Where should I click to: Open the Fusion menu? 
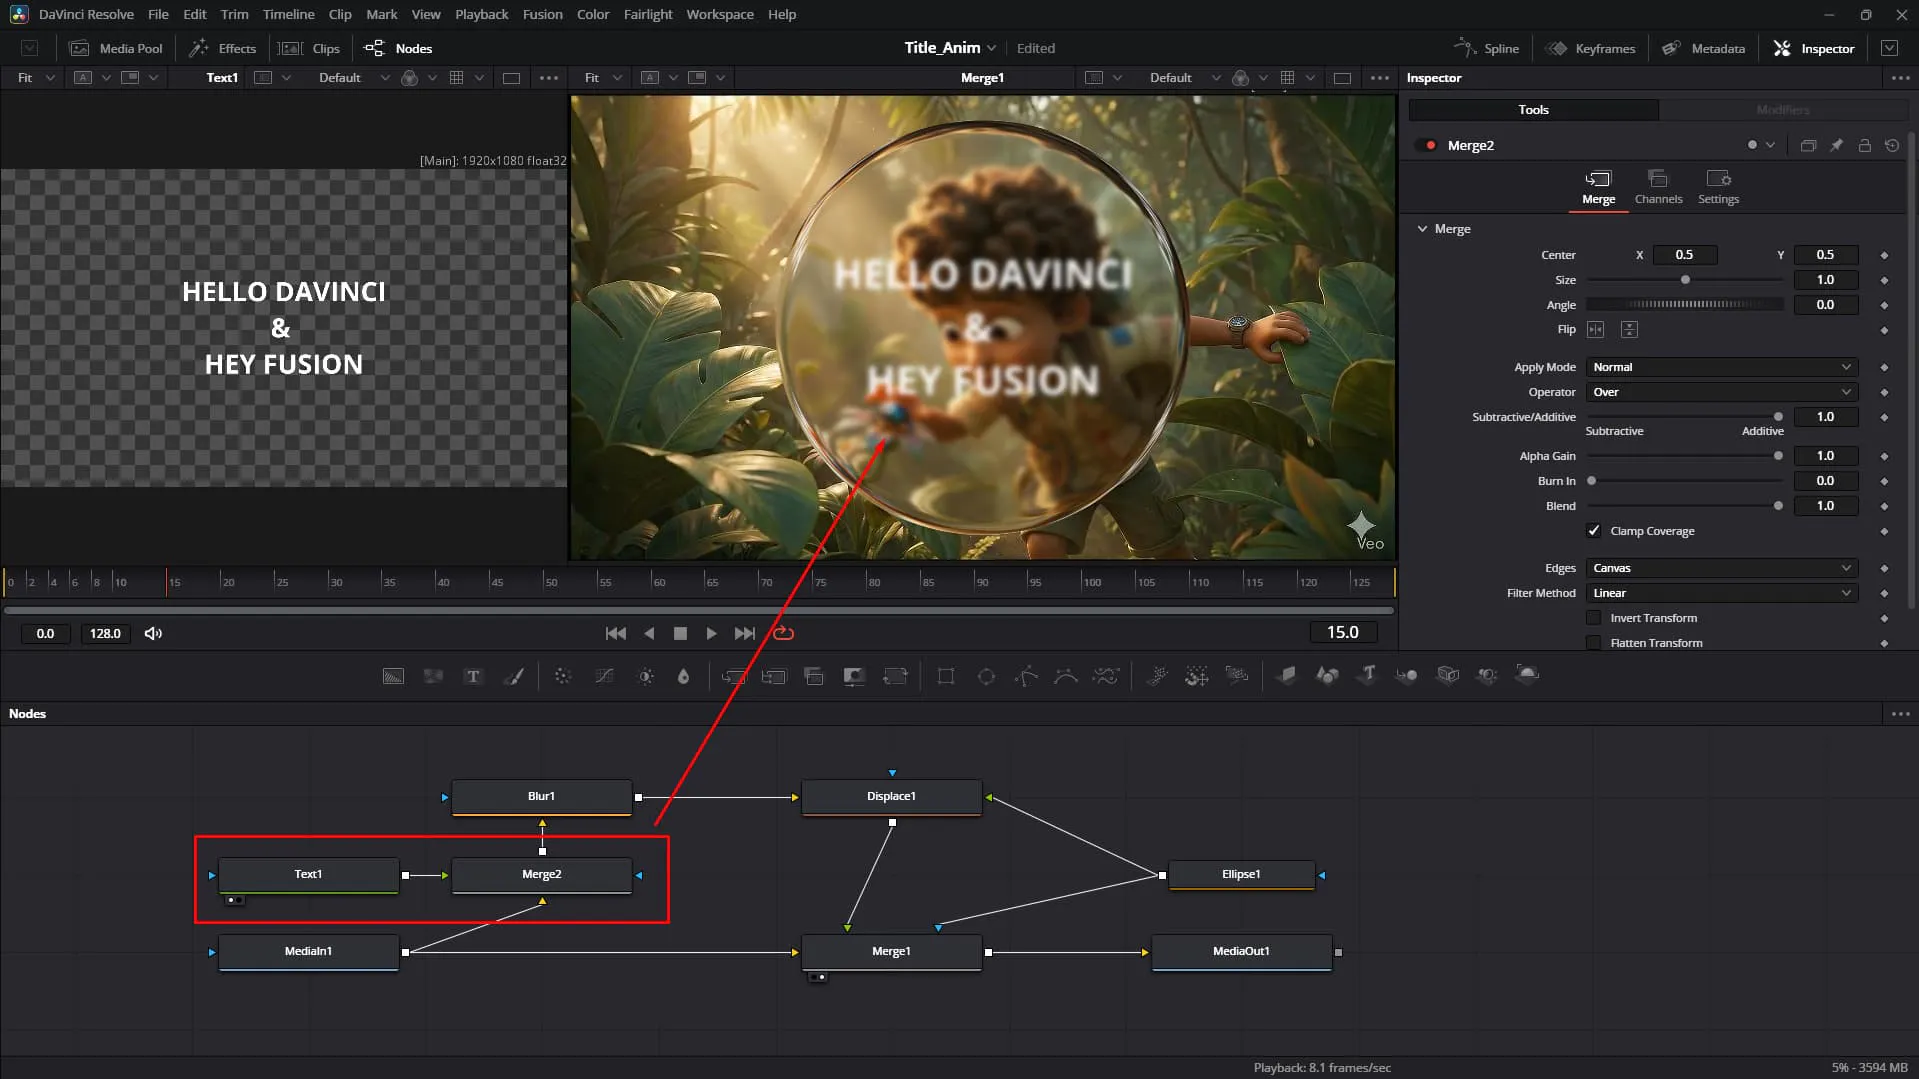pyautogui.click(x=542, y=14)
